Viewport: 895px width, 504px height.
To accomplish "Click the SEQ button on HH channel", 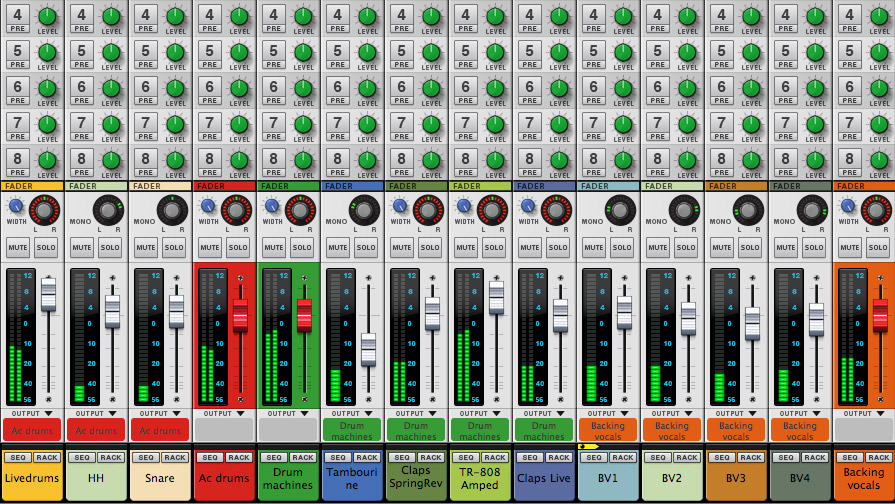I will tap(81, 457).
